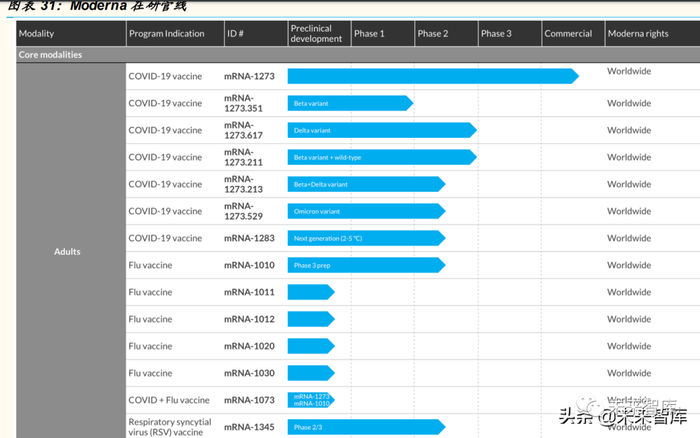This screenshot has width=700, height=438.
Task: Click the Program Indication column header
Action: click(x=175, y=33)
